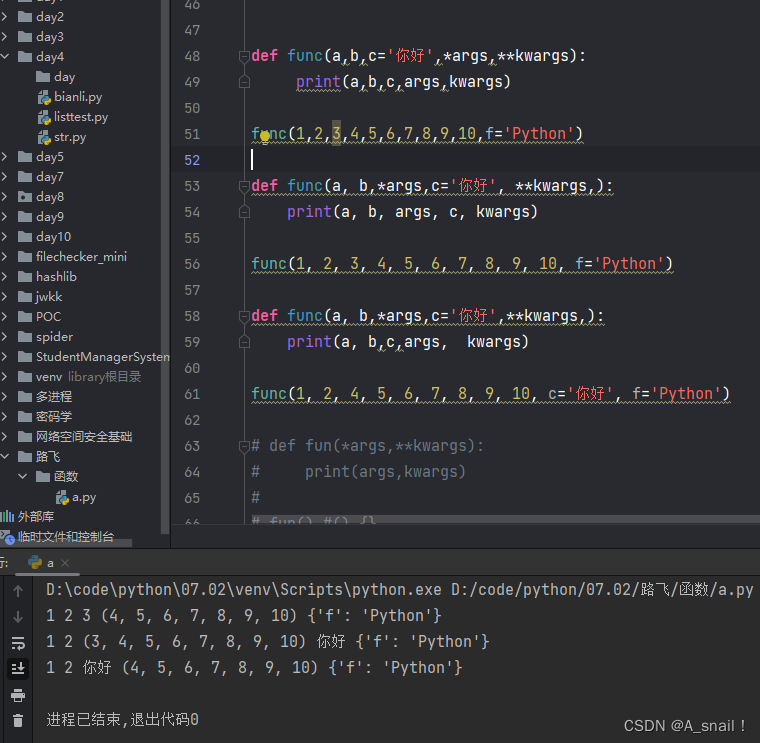Expand the venv library root folder
This screenshot has height=743, width=760.
click(7, 377)
